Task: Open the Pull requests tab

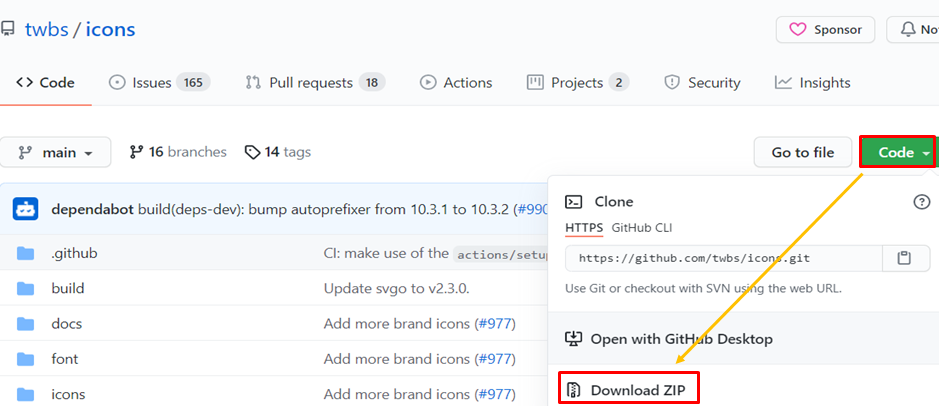Action: coord(315,83)
